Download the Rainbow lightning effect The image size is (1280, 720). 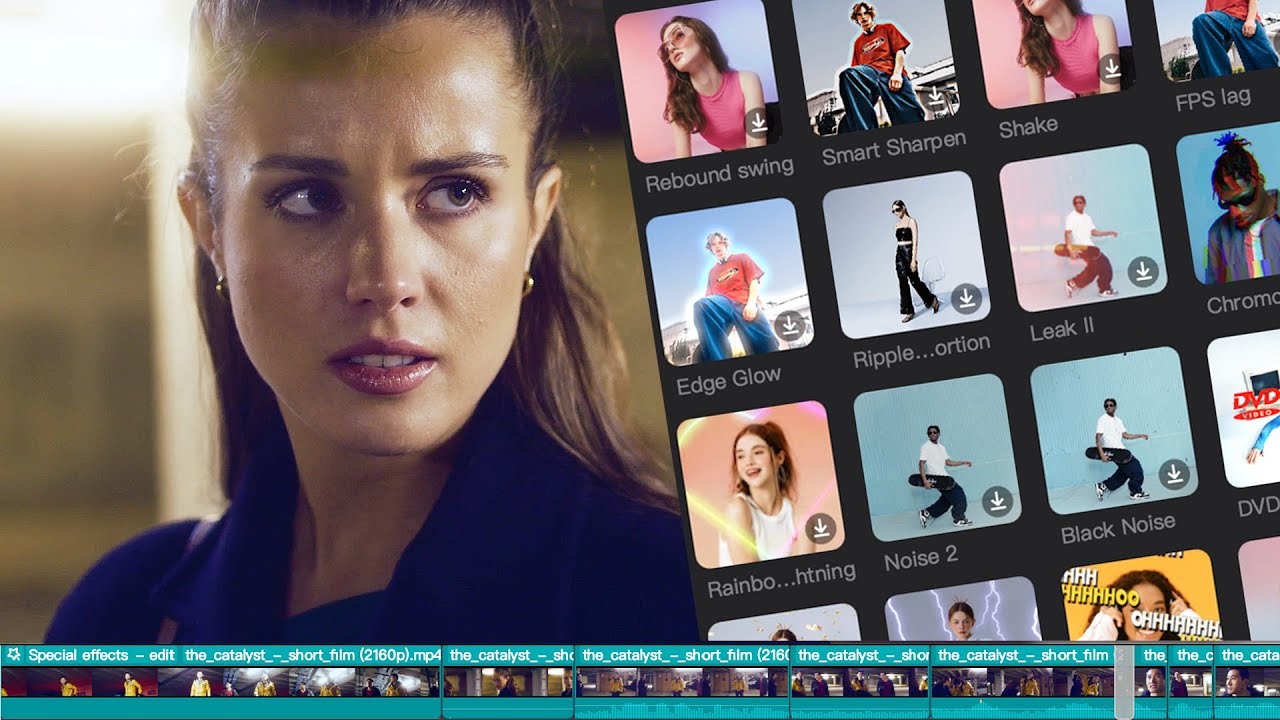pos(821,528)
